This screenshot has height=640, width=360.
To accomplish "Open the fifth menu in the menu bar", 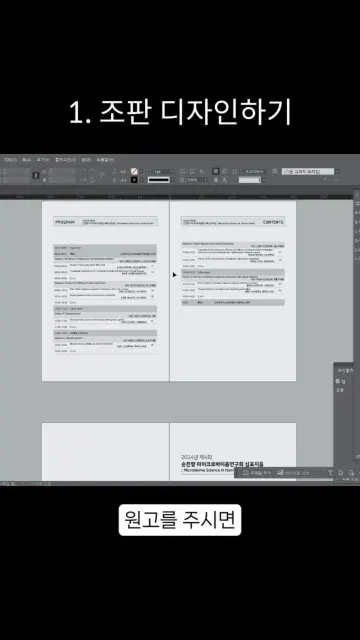I will pyautogui.click(x=86, y=160).
